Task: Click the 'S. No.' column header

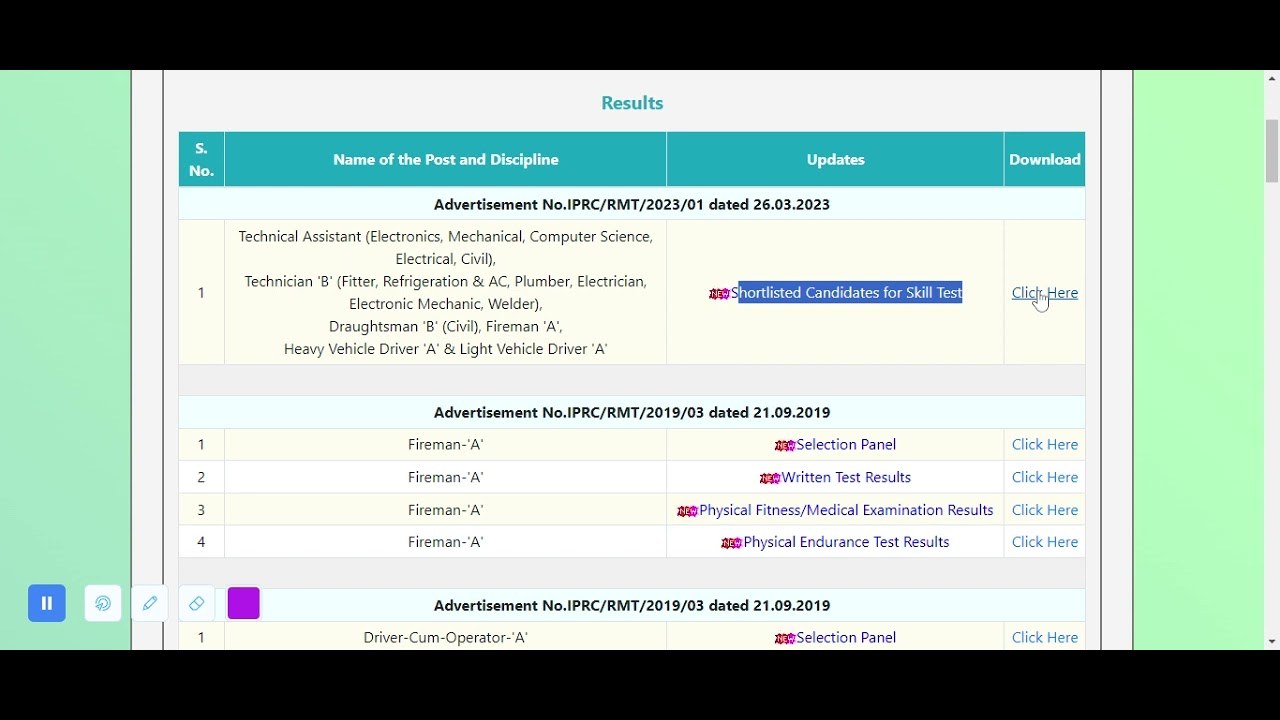Action: point(202,160)
